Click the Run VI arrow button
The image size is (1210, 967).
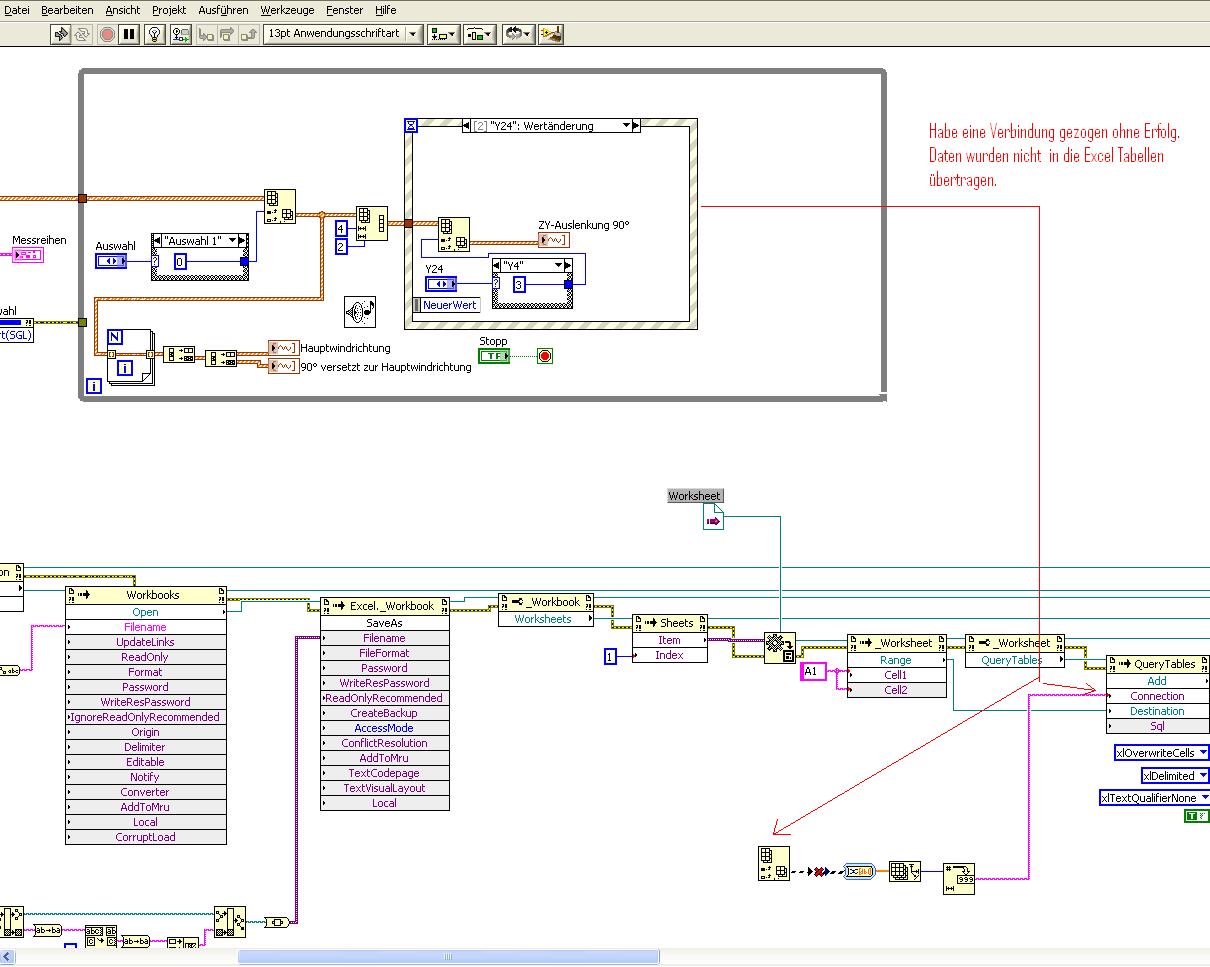(x=61, y=34)
